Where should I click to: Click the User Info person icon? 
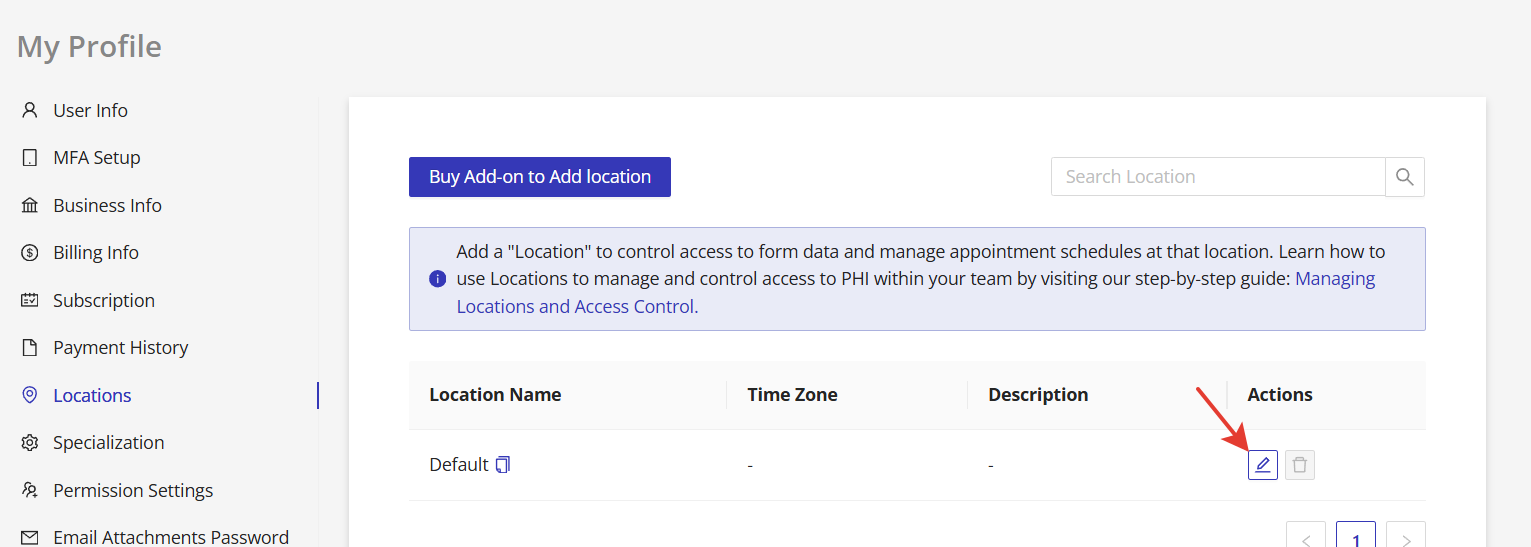tap(30, 110)
